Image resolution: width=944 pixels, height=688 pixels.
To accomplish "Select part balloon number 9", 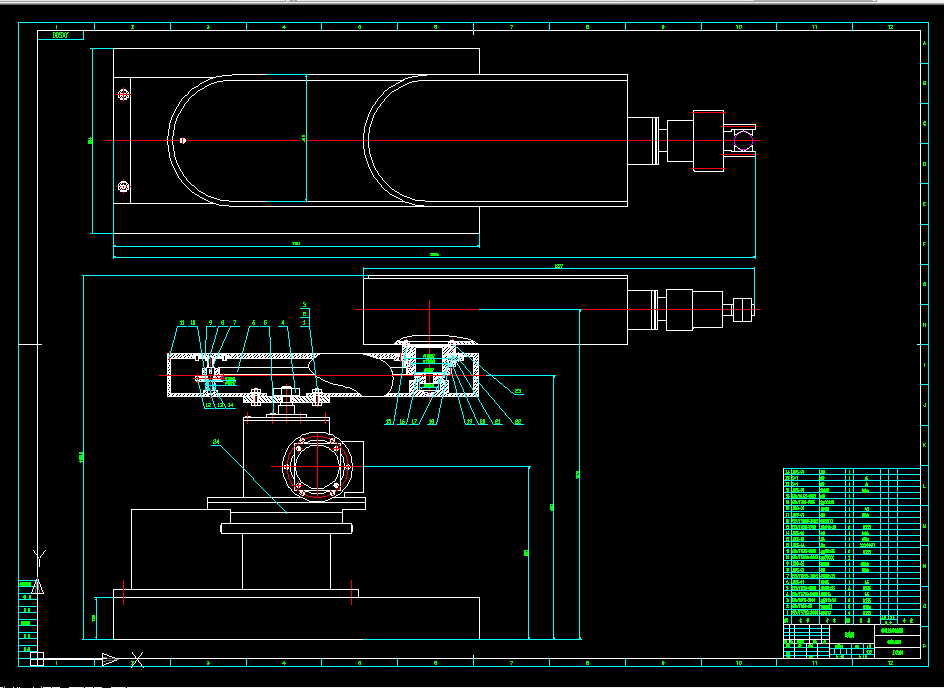I will [x=211, y=323].
